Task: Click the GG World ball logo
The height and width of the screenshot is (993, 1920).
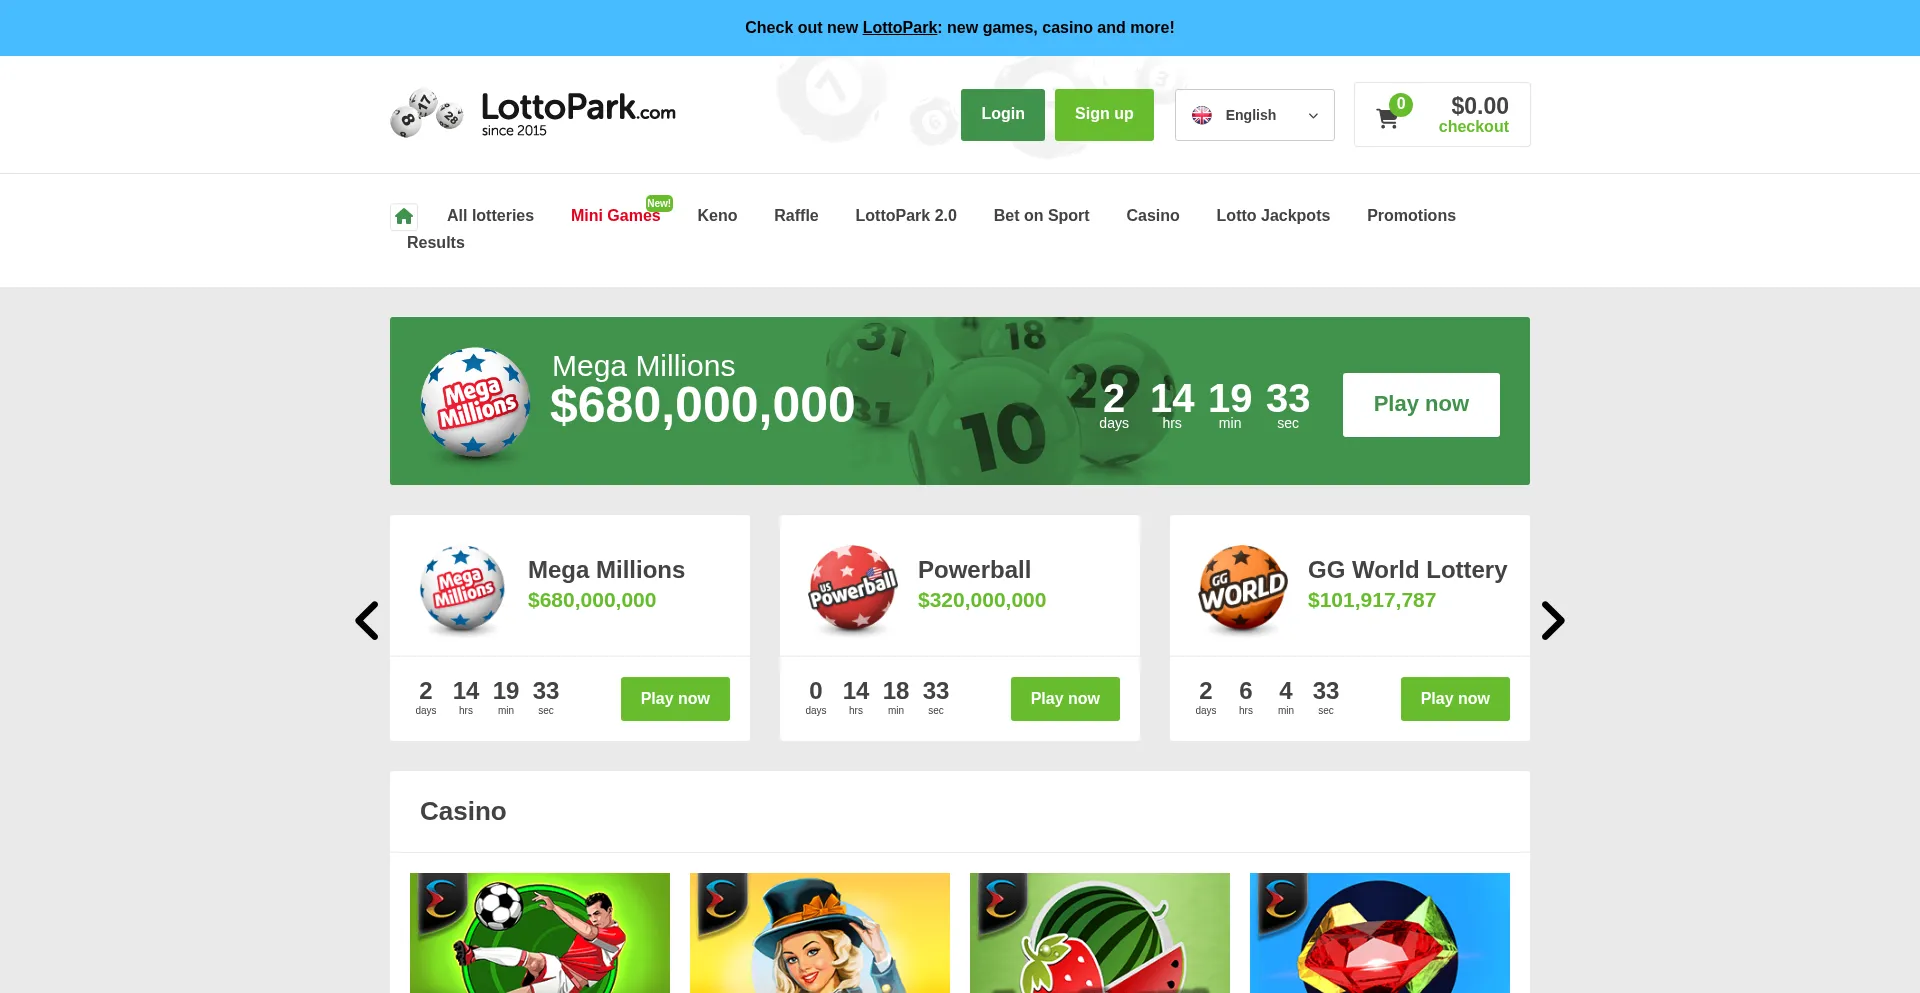Action: point(1243,589)
